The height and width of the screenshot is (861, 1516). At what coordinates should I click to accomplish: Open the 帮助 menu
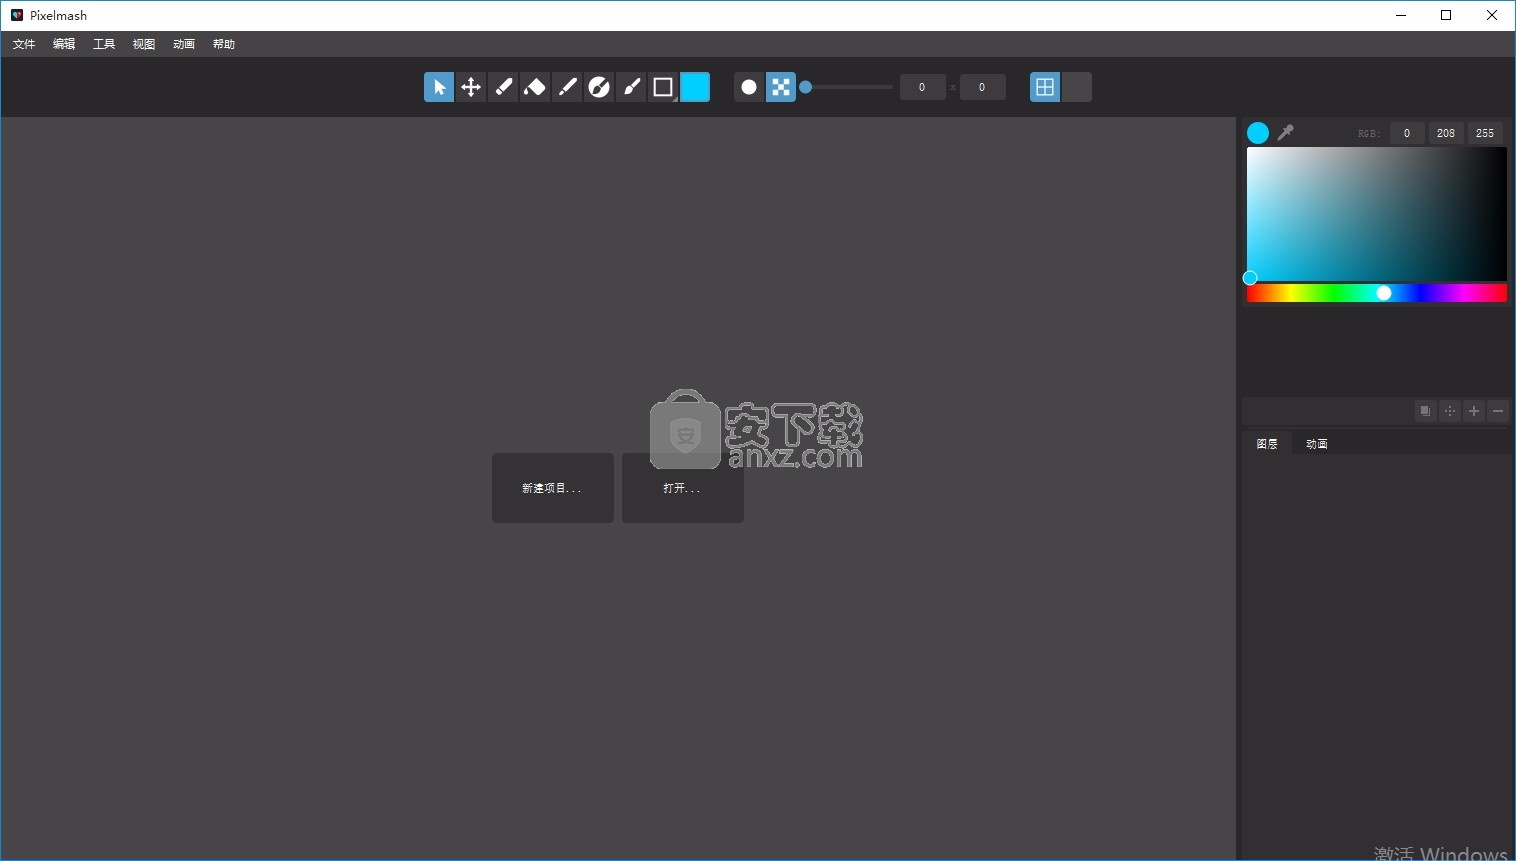224,44
